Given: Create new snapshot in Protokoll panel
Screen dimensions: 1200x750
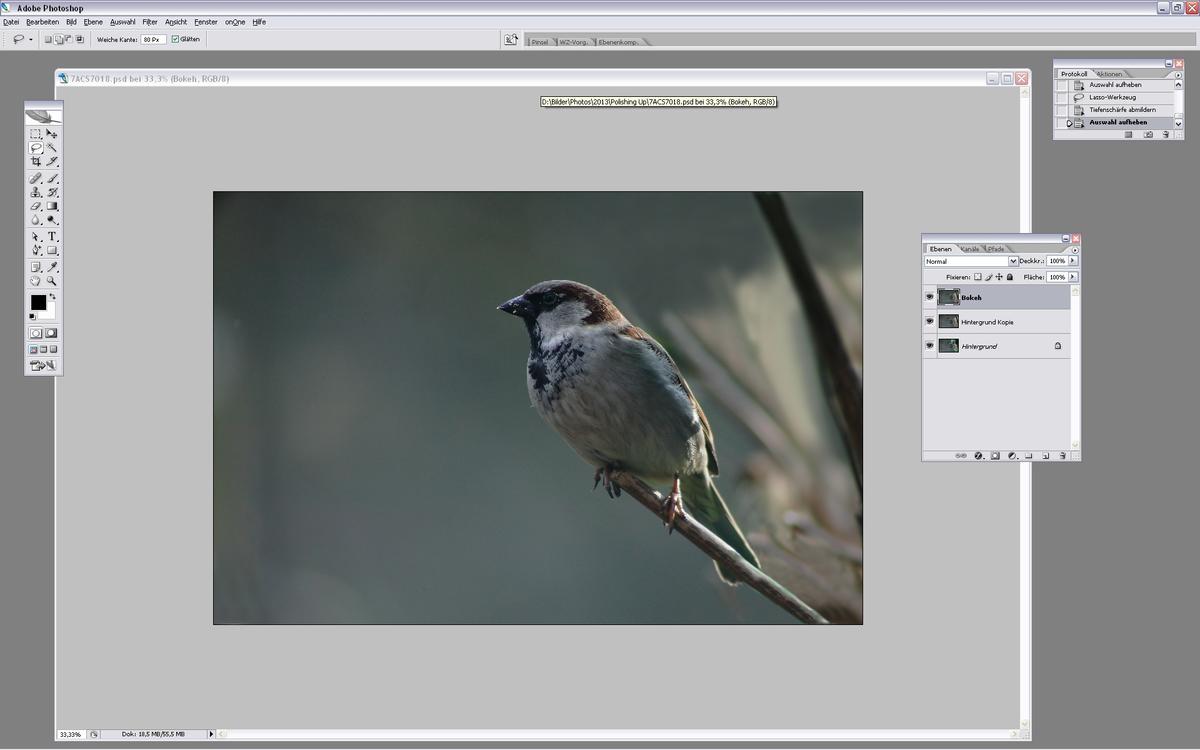Looking at the screenshot, I should [1148, 135].
